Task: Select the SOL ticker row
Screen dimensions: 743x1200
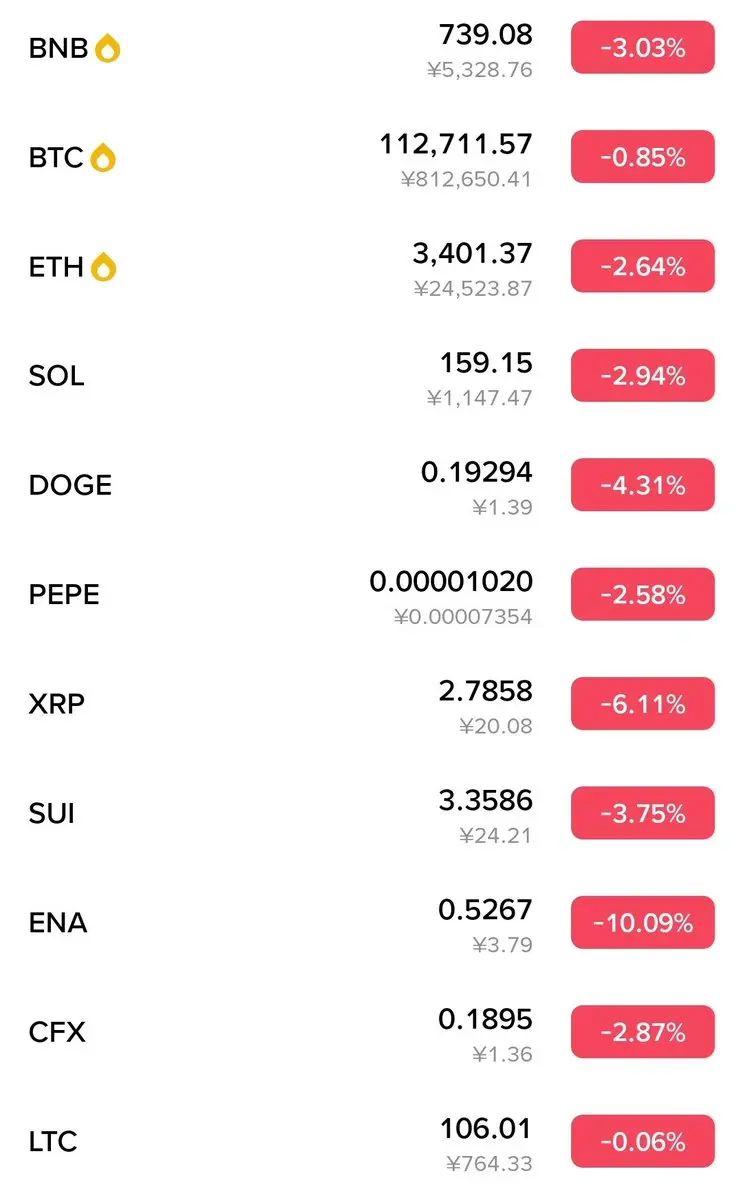Action: click(371, 376)
